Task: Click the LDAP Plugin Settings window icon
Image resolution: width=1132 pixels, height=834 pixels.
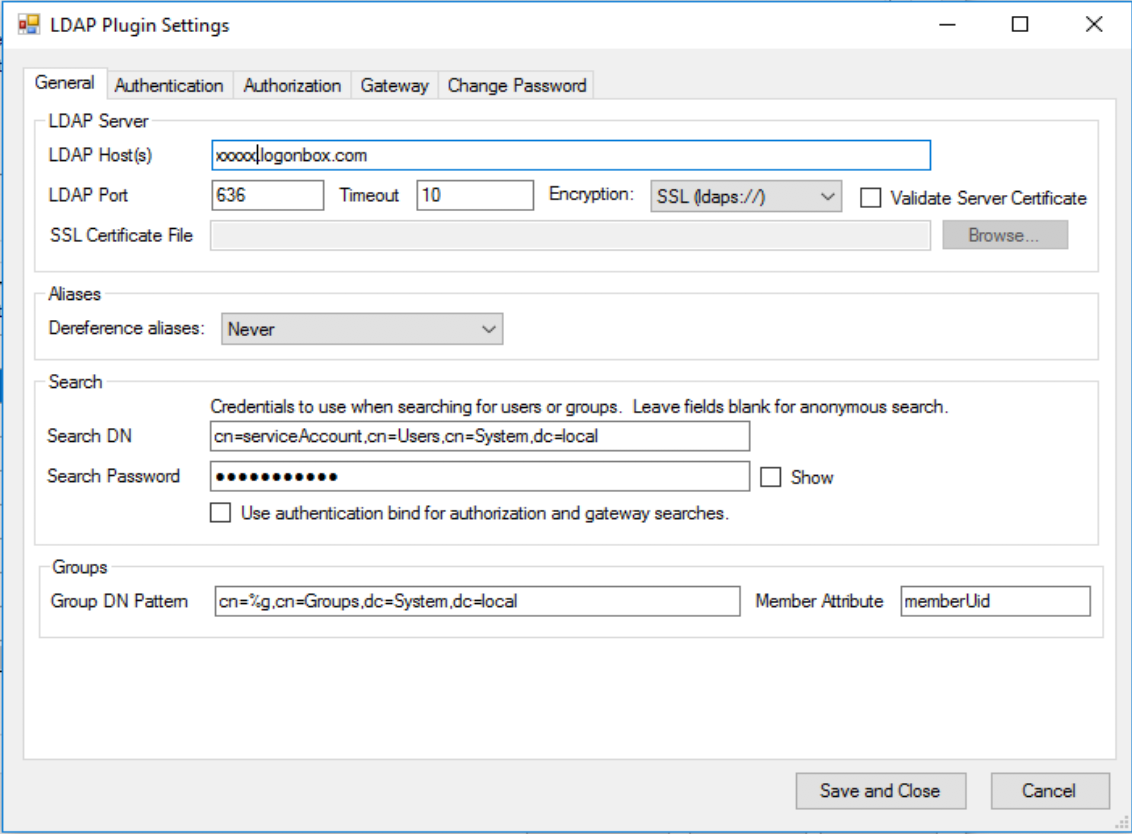Action: [28, 25]
